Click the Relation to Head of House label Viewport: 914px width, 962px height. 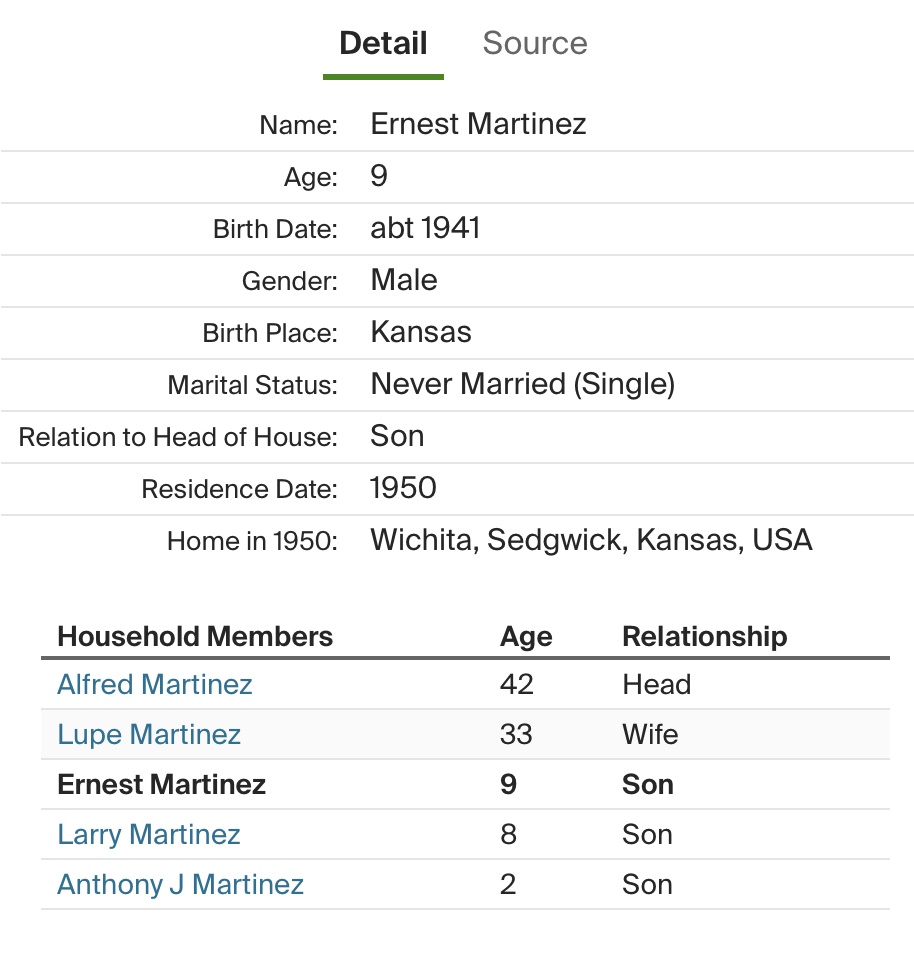tap(178, 437)
